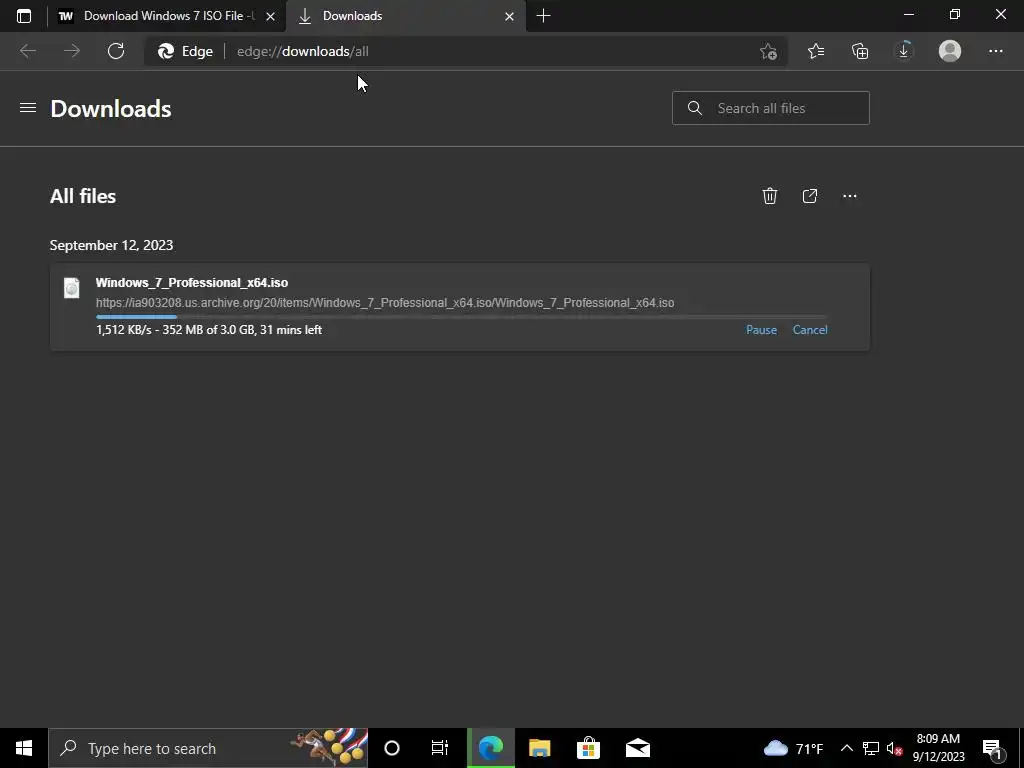Open Microsoft Edge on taskbar
The image size is (1024, 768).
(491, 748)
